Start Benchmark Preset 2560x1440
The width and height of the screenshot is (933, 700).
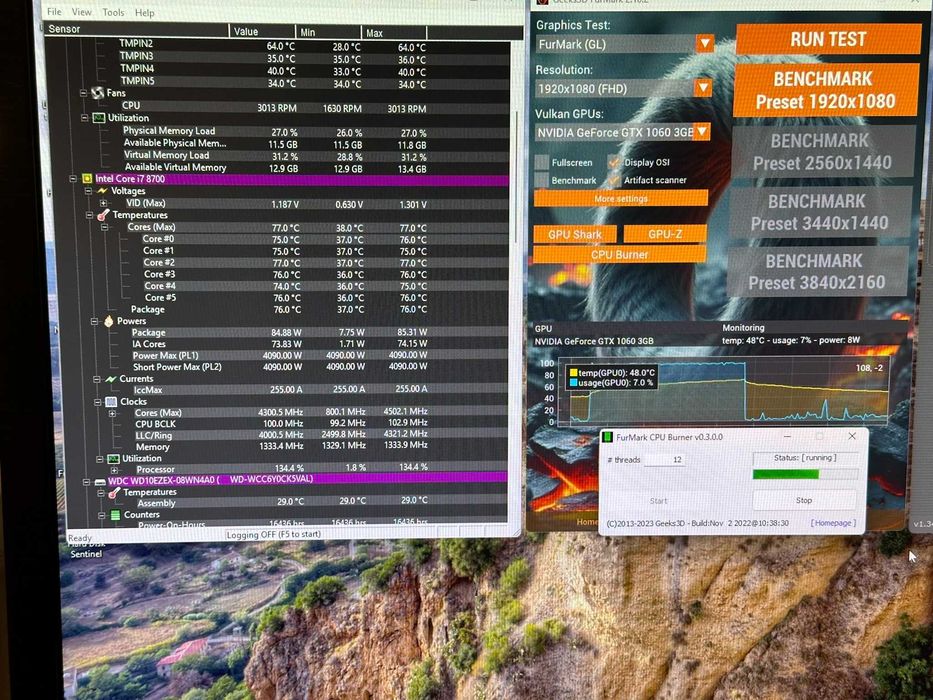(823, 152)
